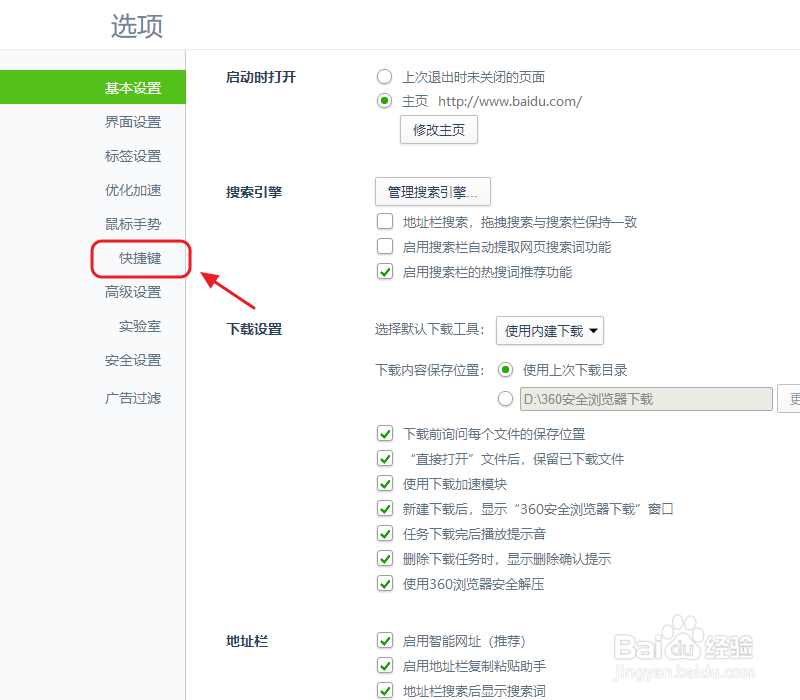800x700 pixels.
Task: Enable 地址栏搜索 consistency checkbox
Action: pos(385,221)
